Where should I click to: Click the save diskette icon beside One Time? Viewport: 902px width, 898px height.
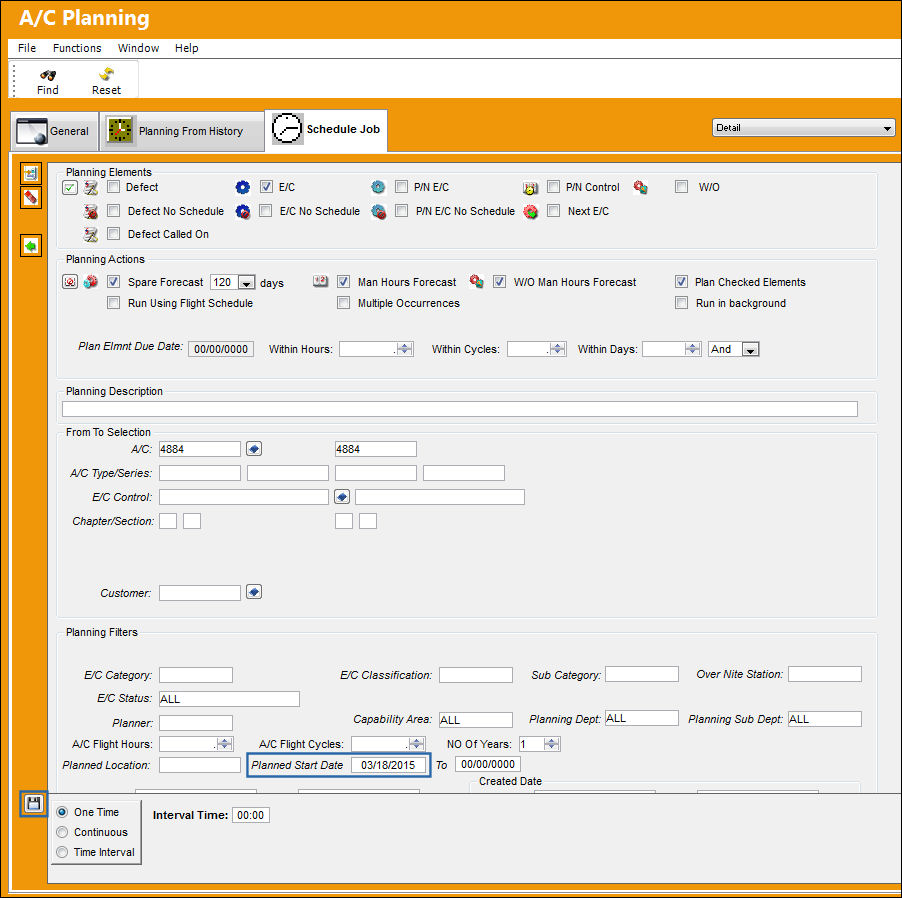point(33,803)
